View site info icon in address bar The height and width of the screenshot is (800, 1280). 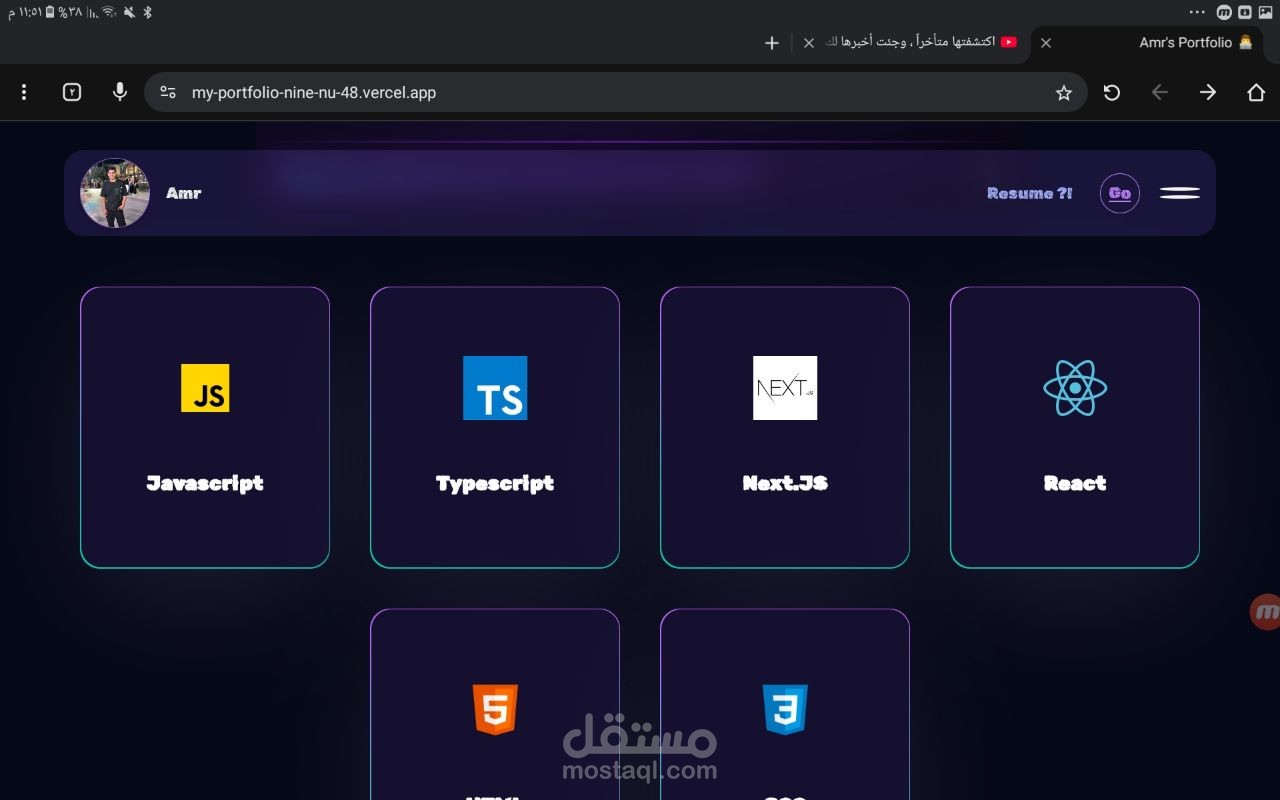[x=168, y=92]
